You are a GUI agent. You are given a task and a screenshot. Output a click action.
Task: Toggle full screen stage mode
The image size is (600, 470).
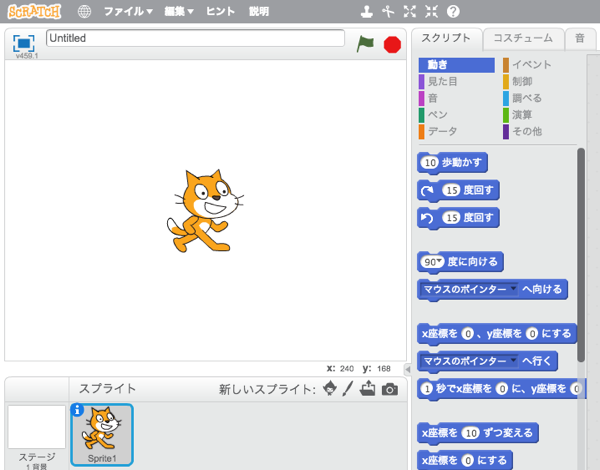pos(24,43)
